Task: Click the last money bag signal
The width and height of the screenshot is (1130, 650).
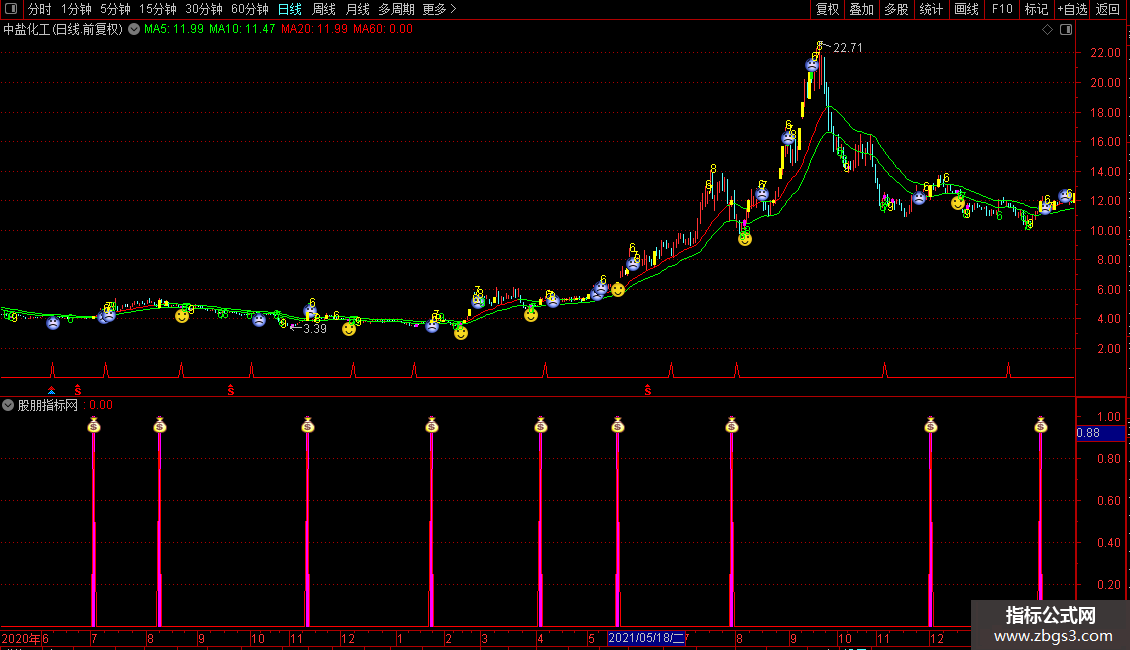Action: [x=1040, y=424]
